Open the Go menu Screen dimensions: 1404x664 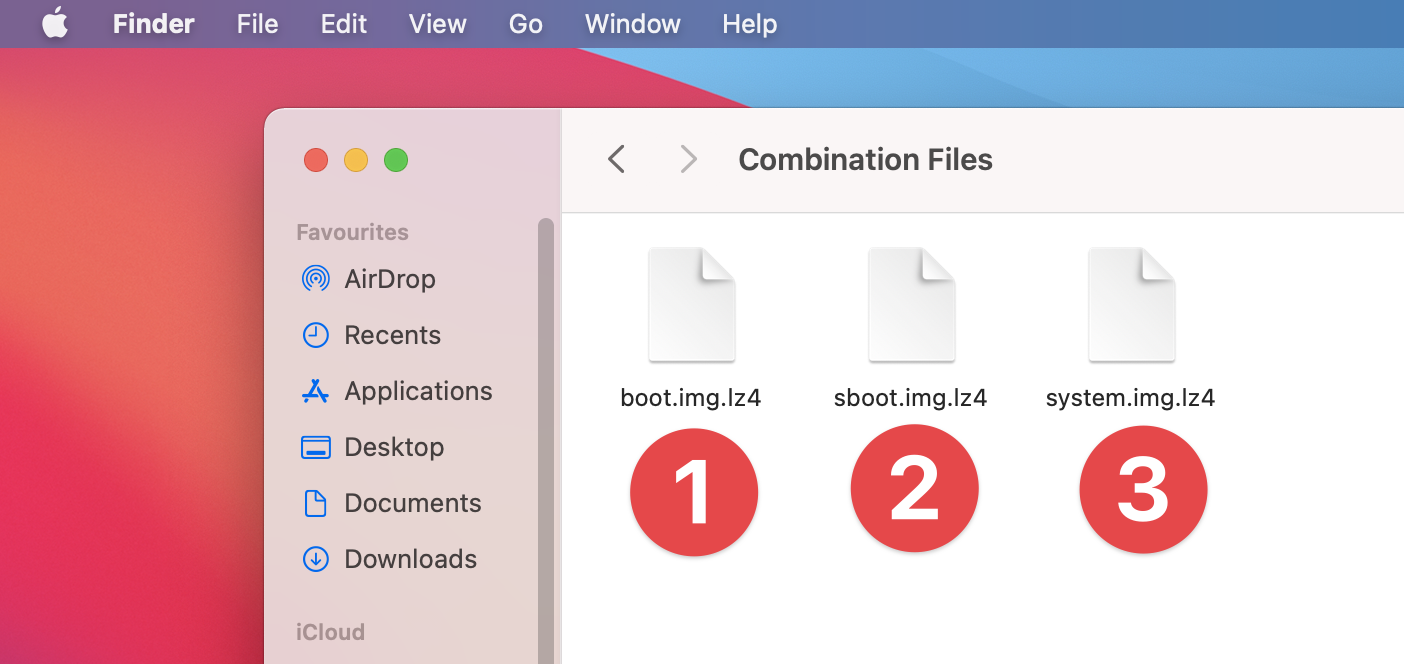(526, 24)
